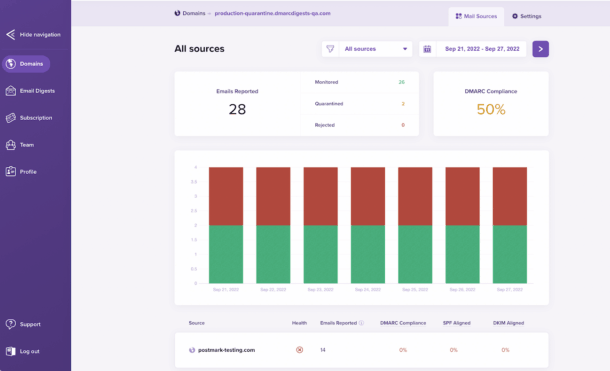Screen dimensions: 610x371
Task: Open the calendar date picker icon
Action: coord(427,49)
